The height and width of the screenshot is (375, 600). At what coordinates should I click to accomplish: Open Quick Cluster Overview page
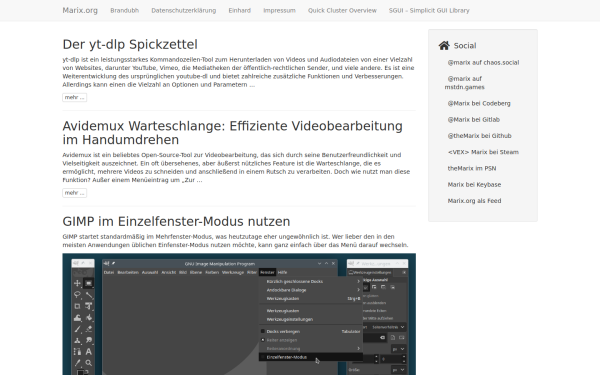pos(342,10)
